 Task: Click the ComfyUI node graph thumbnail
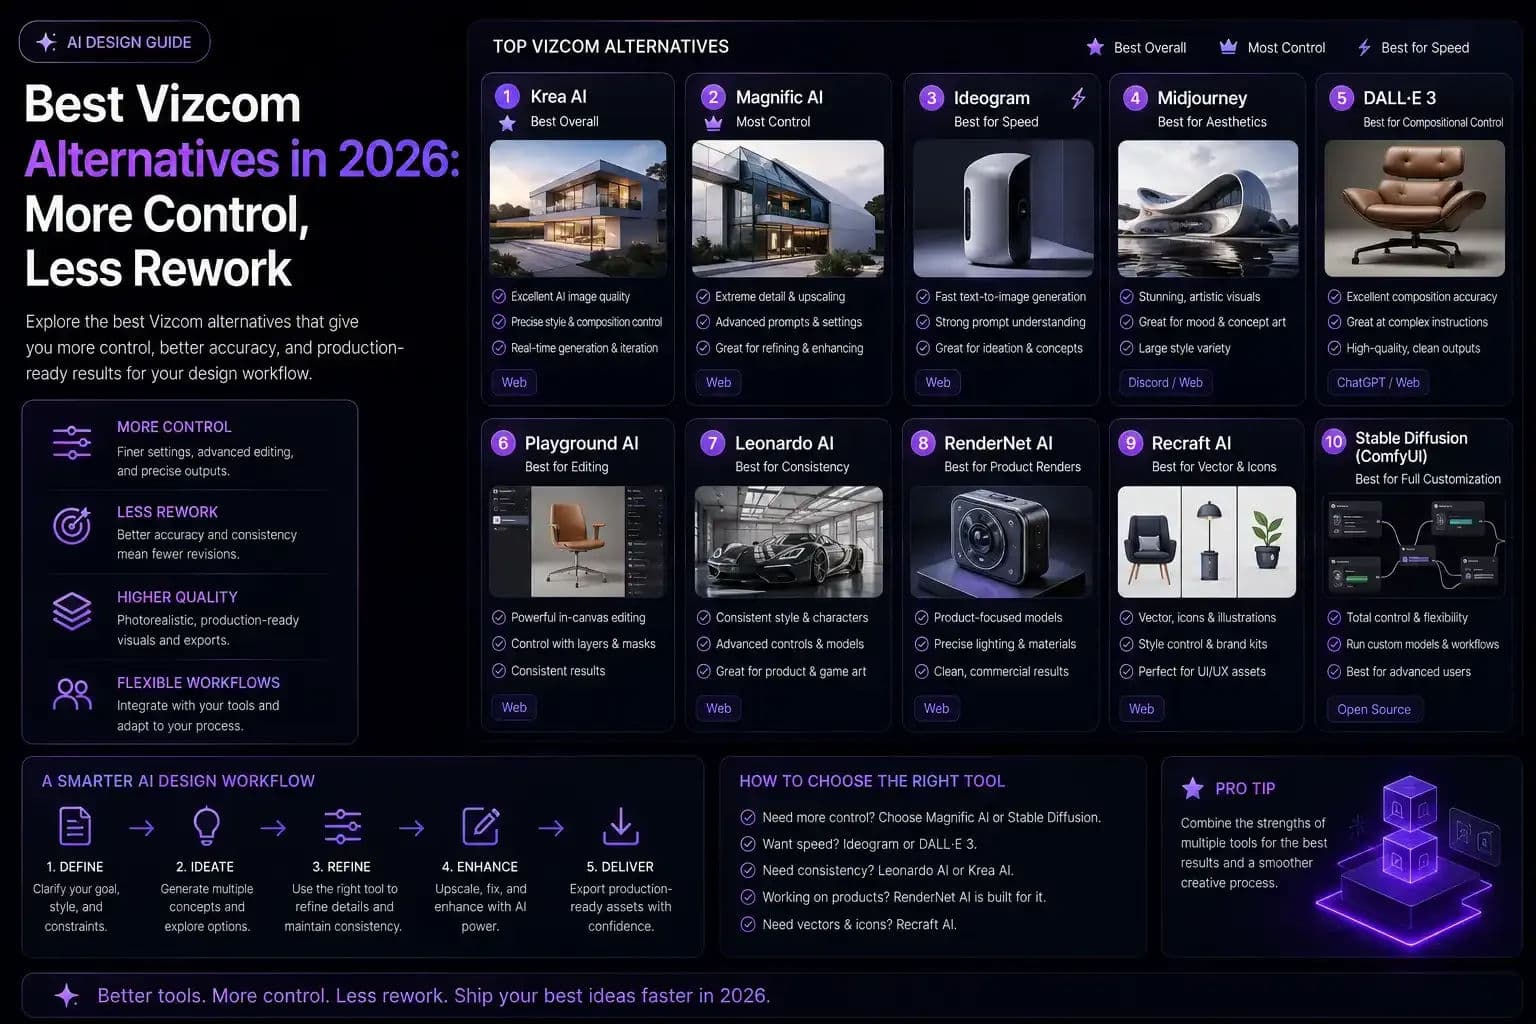(1414, 545)
